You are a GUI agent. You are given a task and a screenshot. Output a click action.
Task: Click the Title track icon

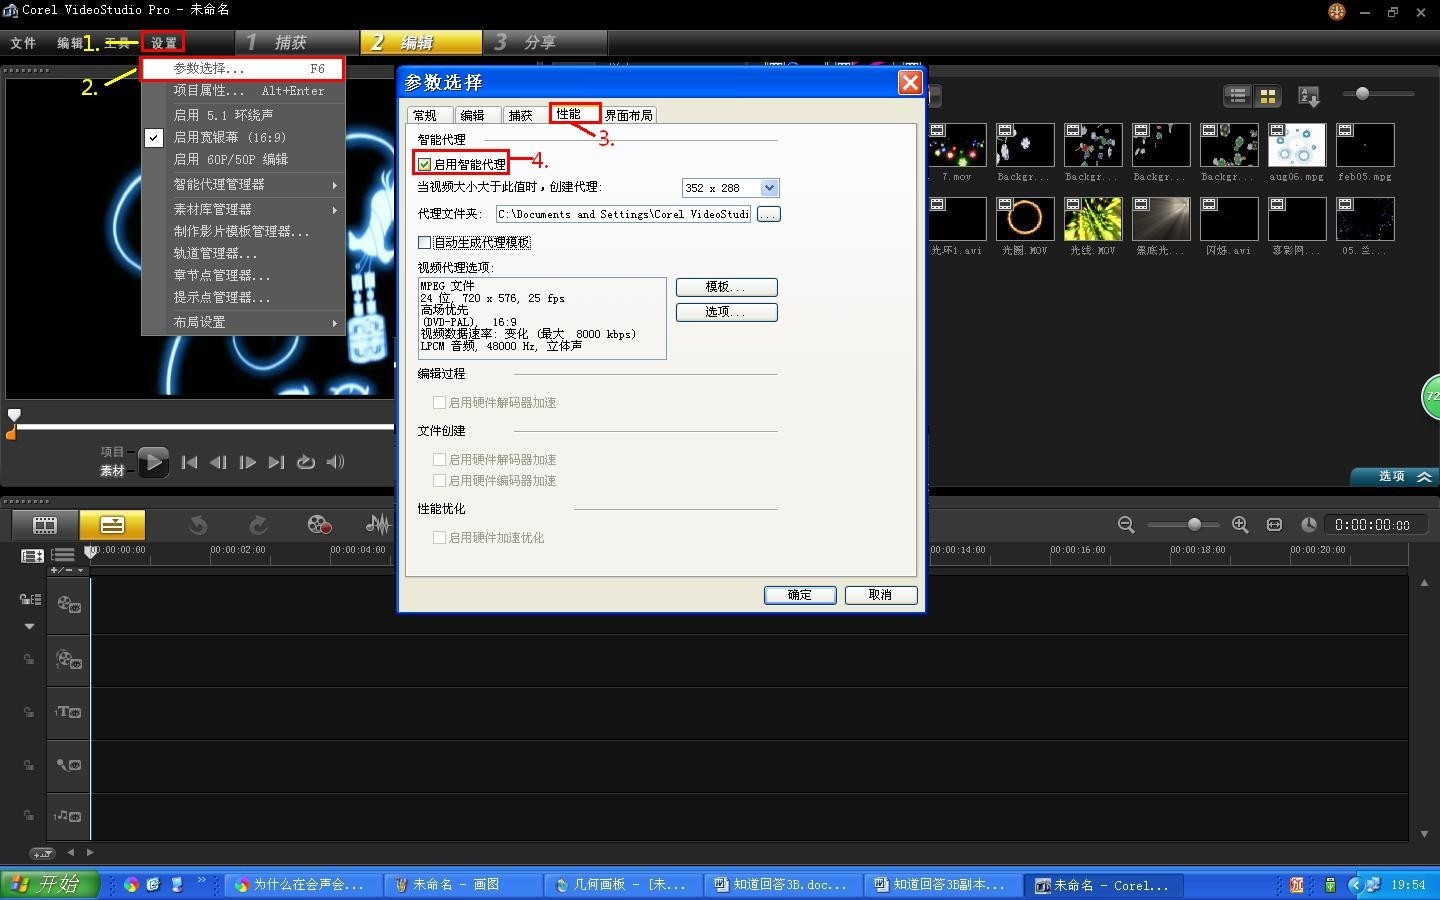tap(68, 712)
